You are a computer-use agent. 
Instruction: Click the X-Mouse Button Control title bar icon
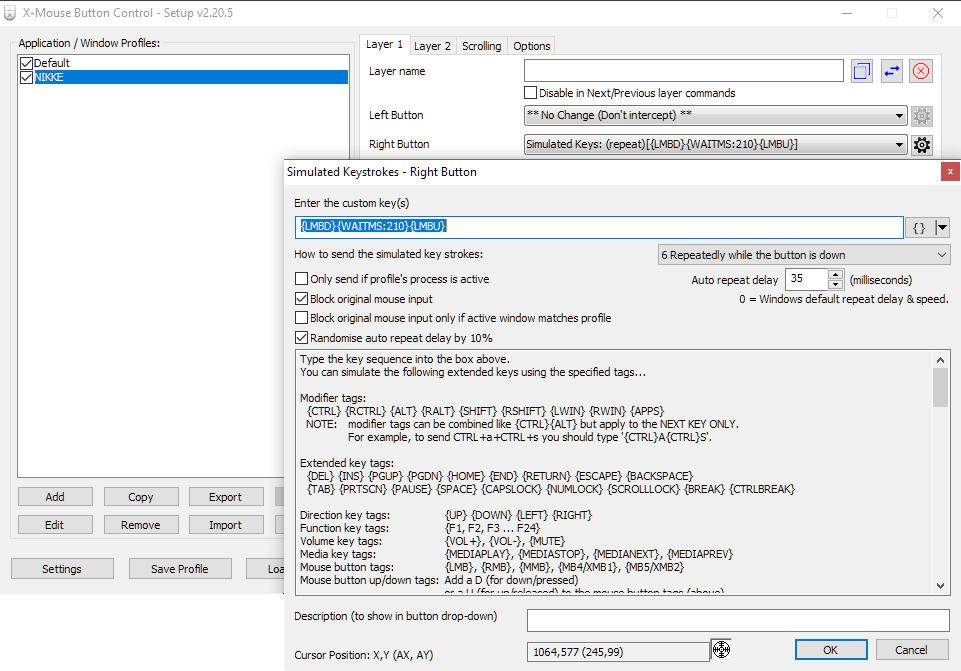10,13
